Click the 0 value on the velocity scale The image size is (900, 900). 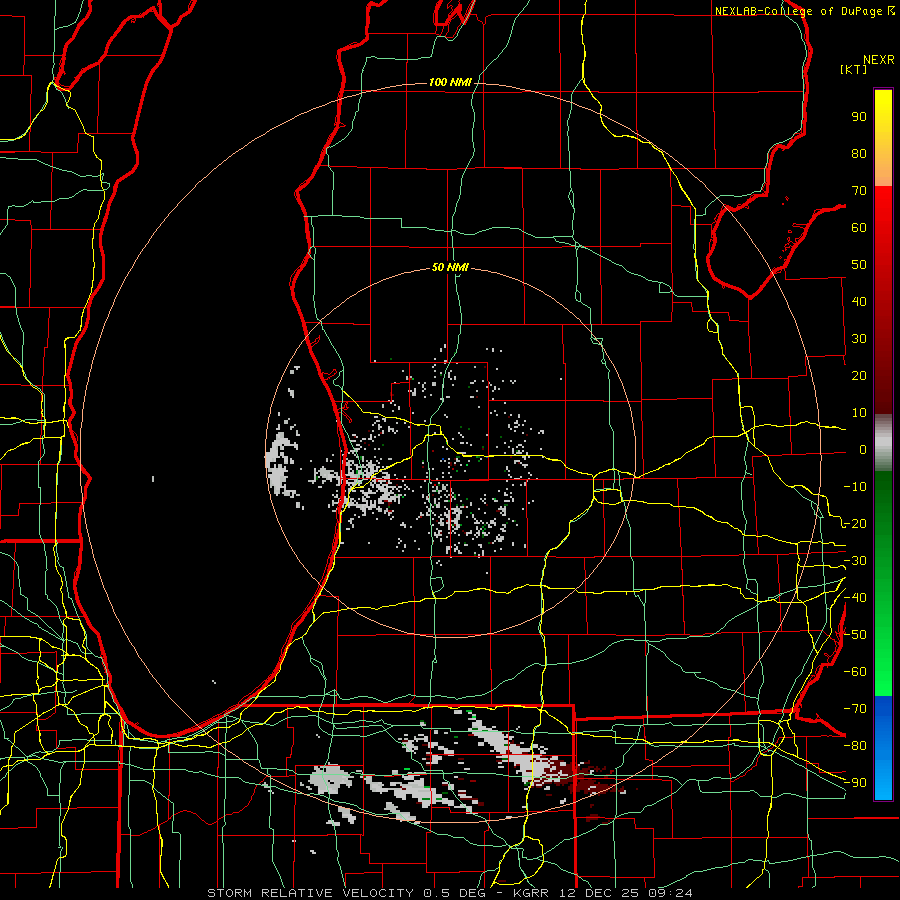coord(863,449)
